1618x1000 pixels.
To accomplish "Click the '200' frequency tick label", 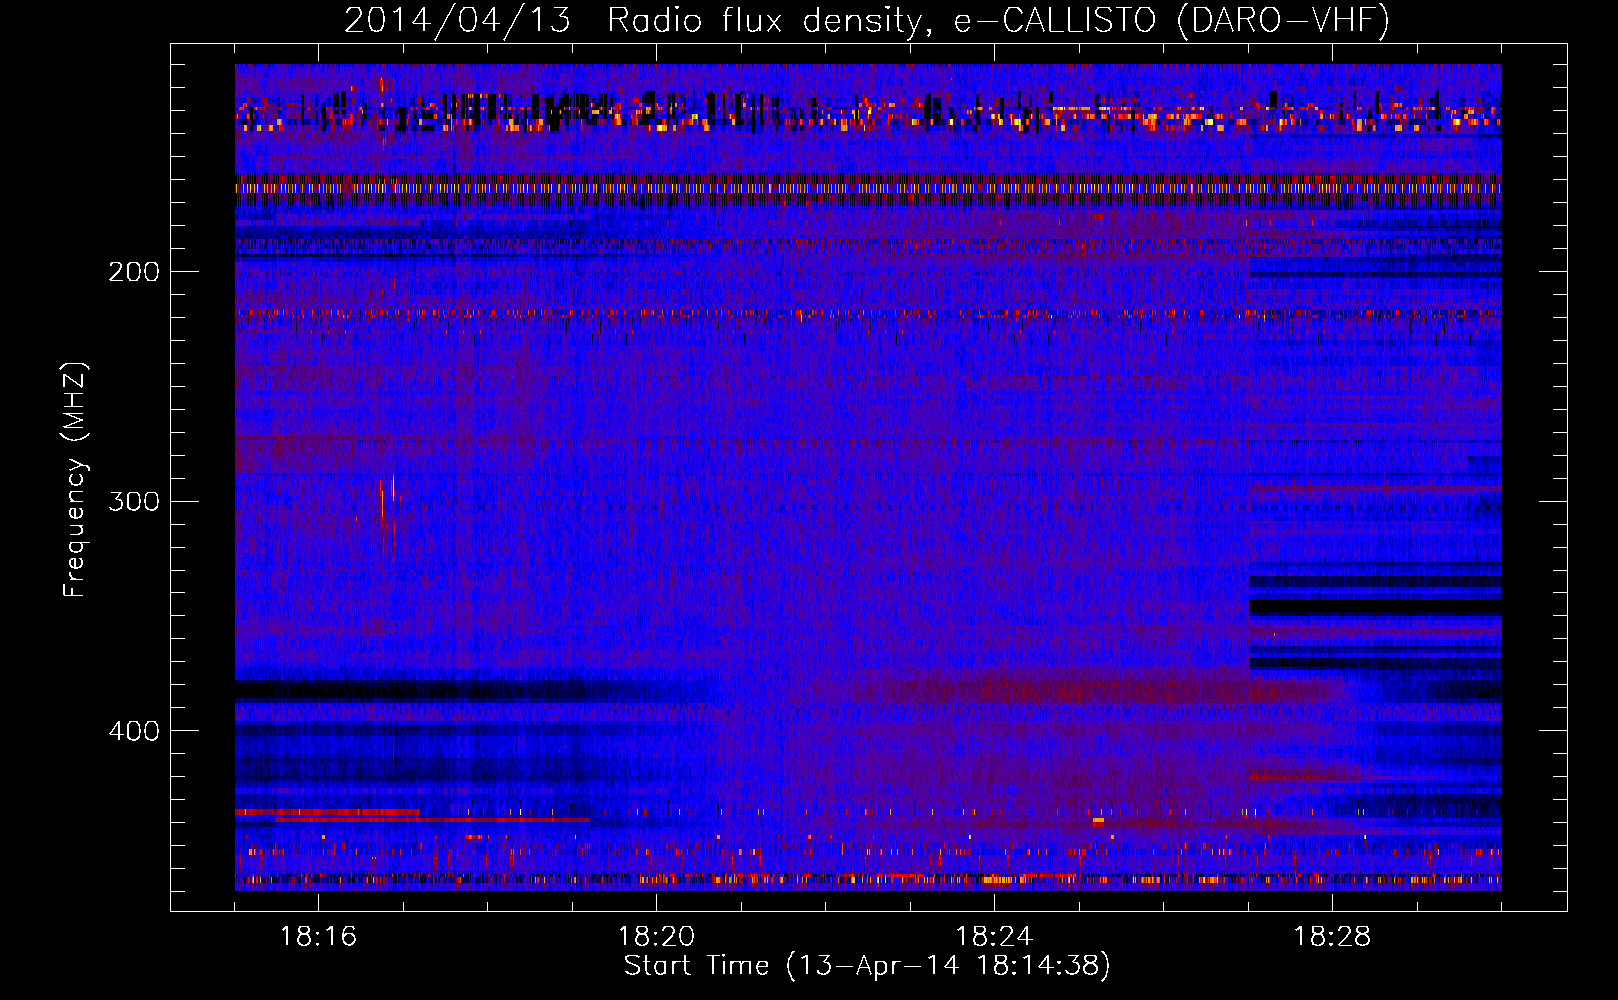I will (134, 272).
